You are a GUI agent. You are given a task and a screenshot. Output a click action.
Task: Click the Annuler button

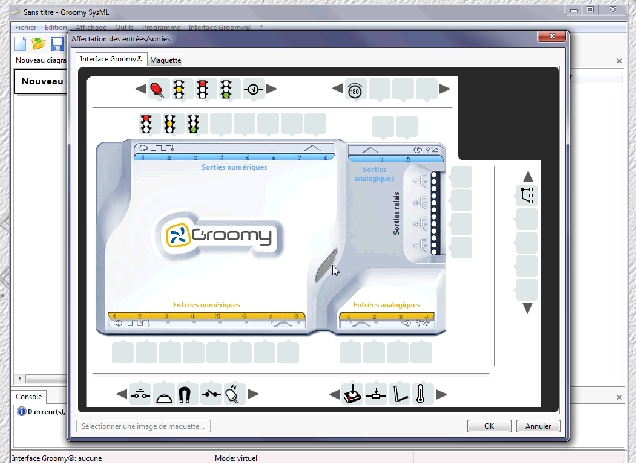click(x=538, y=426)
